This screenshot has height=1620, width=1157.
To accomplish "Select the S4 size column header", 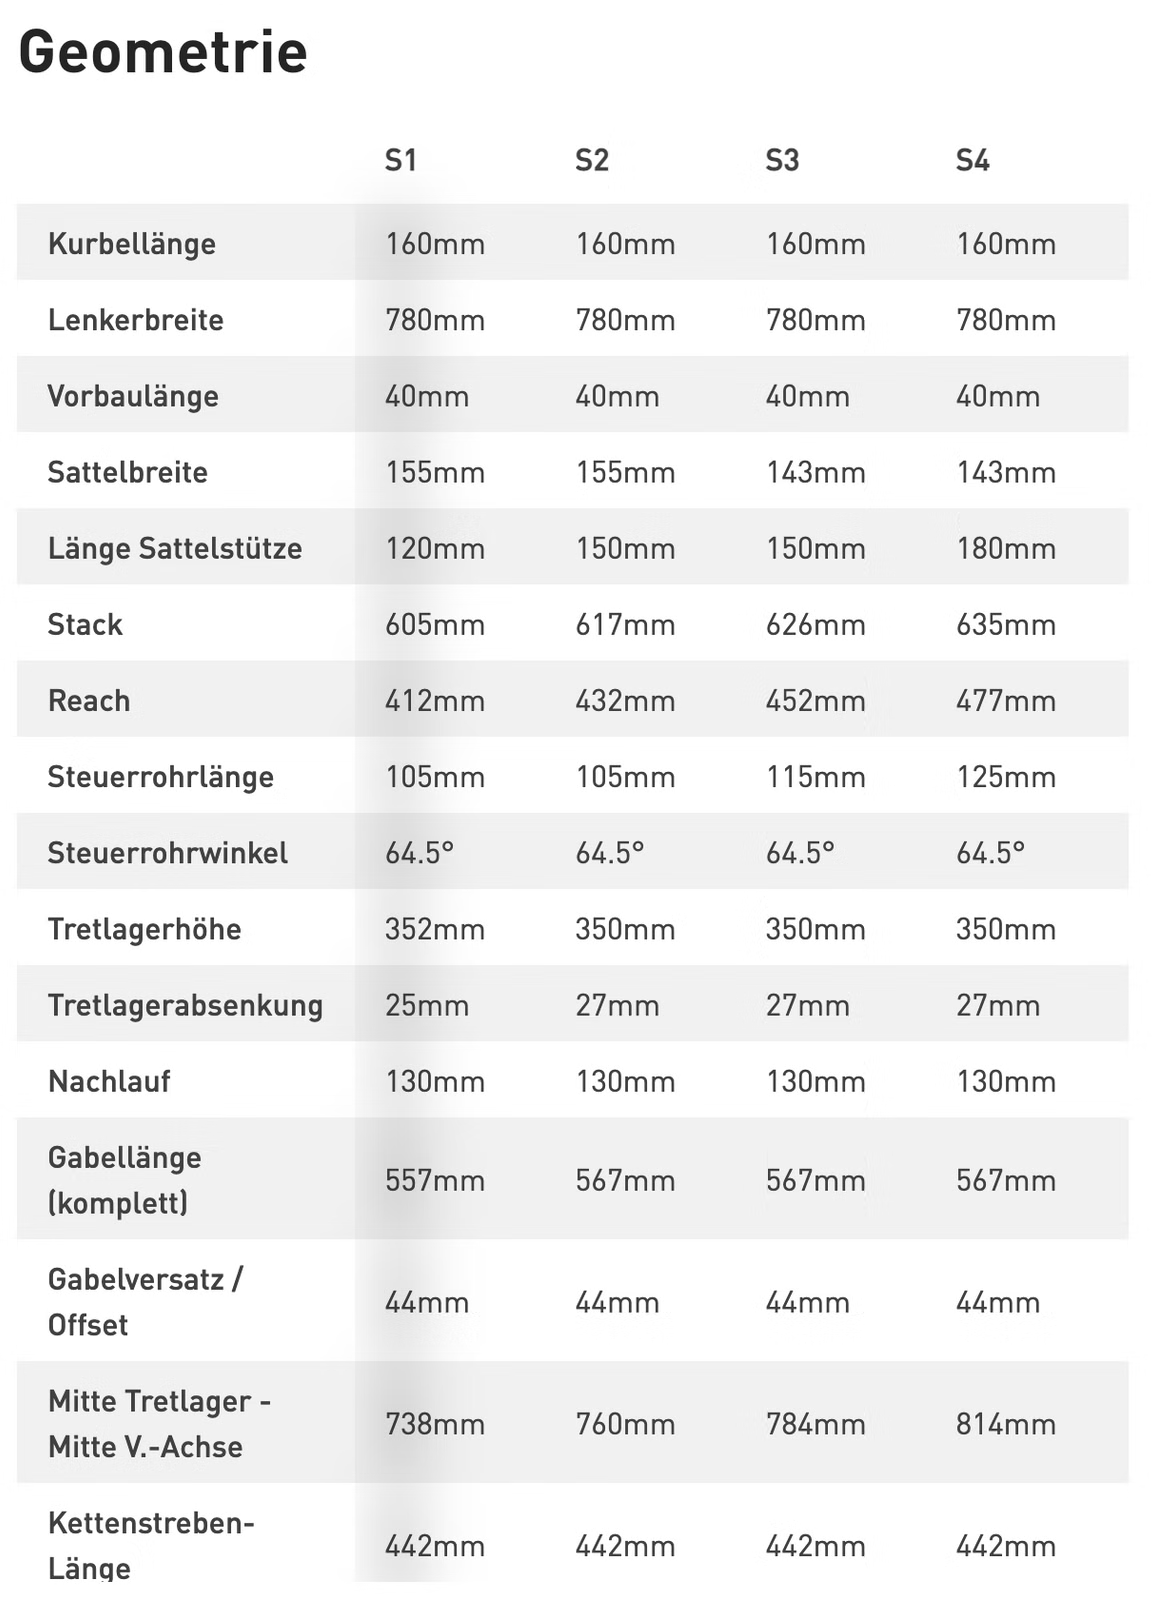I will (972, 160).
